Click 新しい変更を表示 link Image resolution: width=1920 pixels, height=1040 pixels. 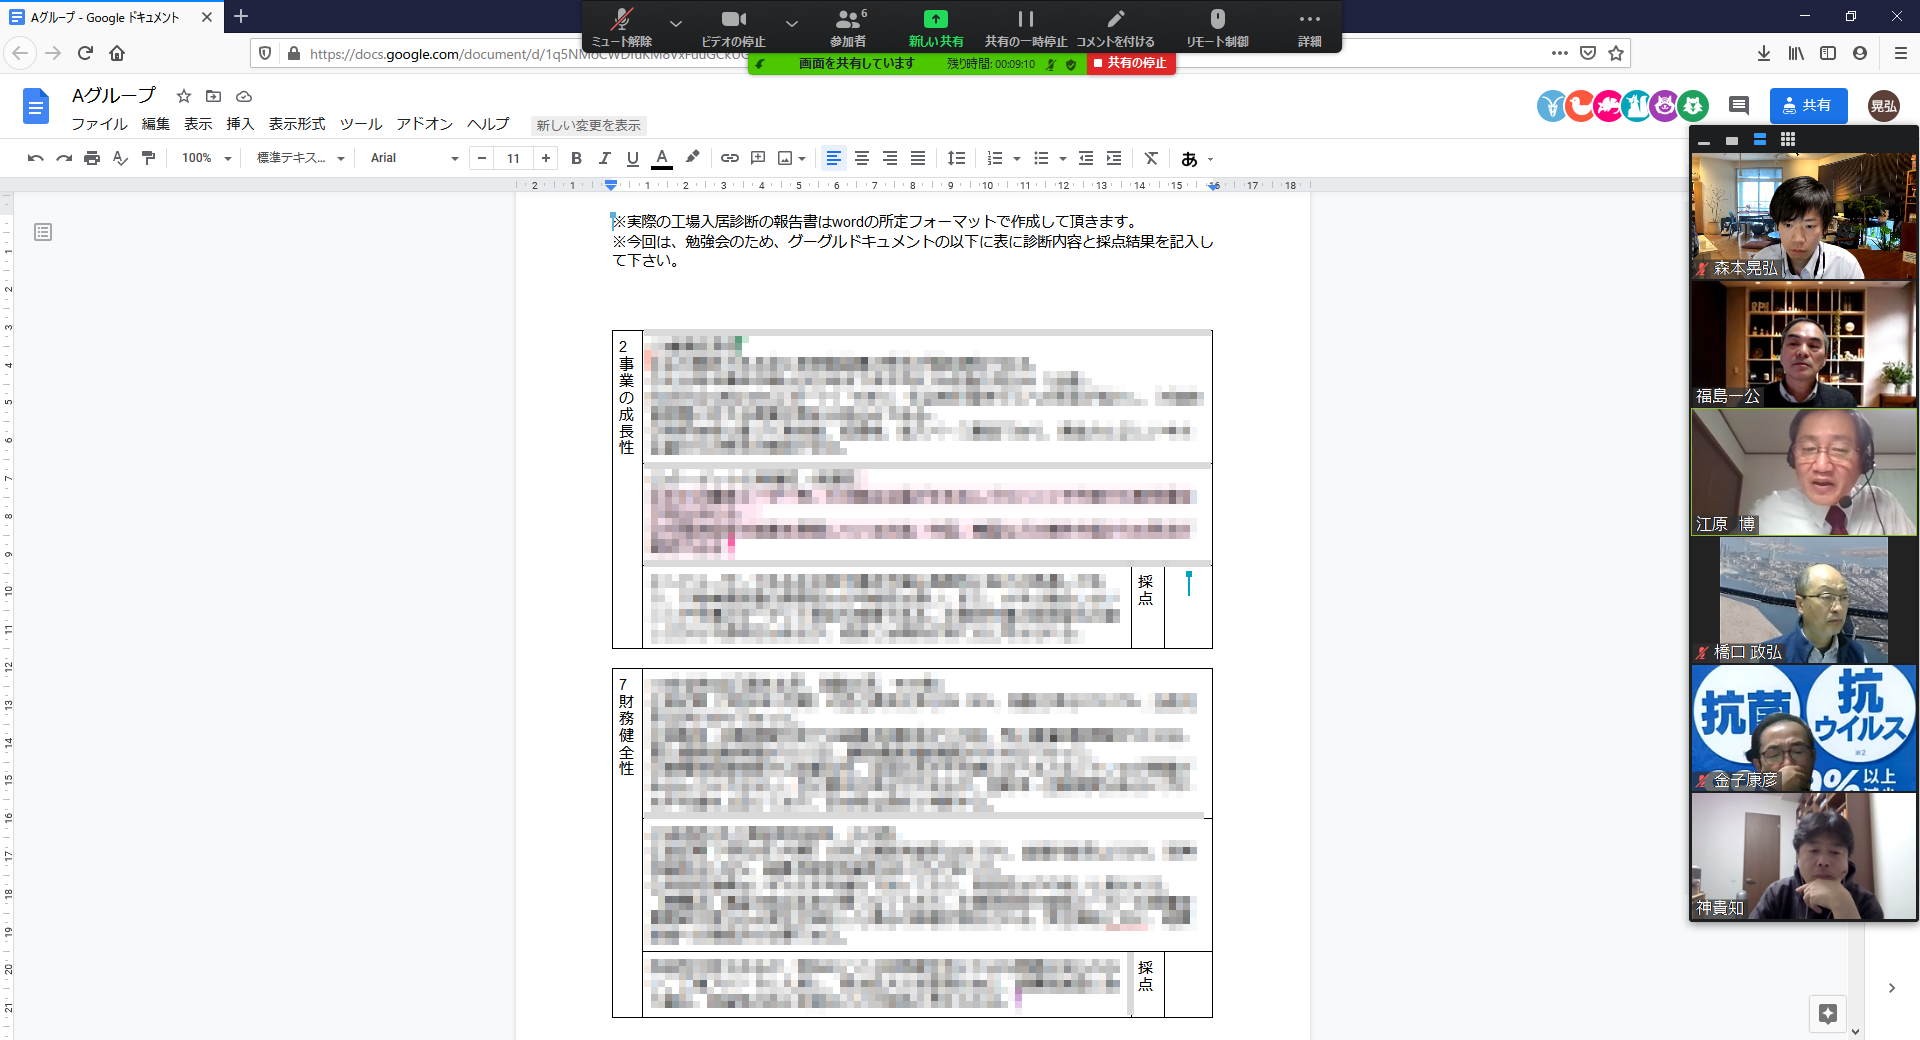pos(588,125)
